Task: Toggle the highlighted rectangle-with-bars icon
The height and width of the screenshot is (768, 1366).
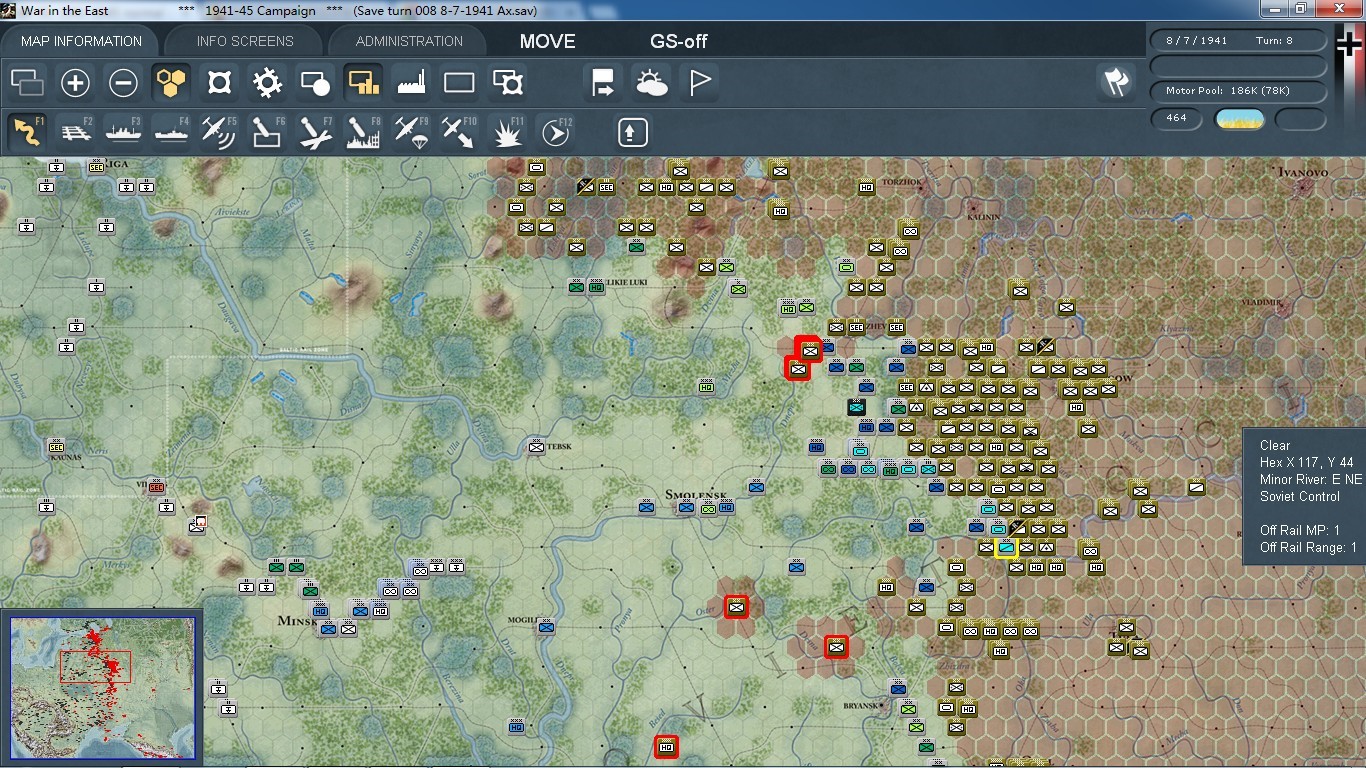Action: 363,82
